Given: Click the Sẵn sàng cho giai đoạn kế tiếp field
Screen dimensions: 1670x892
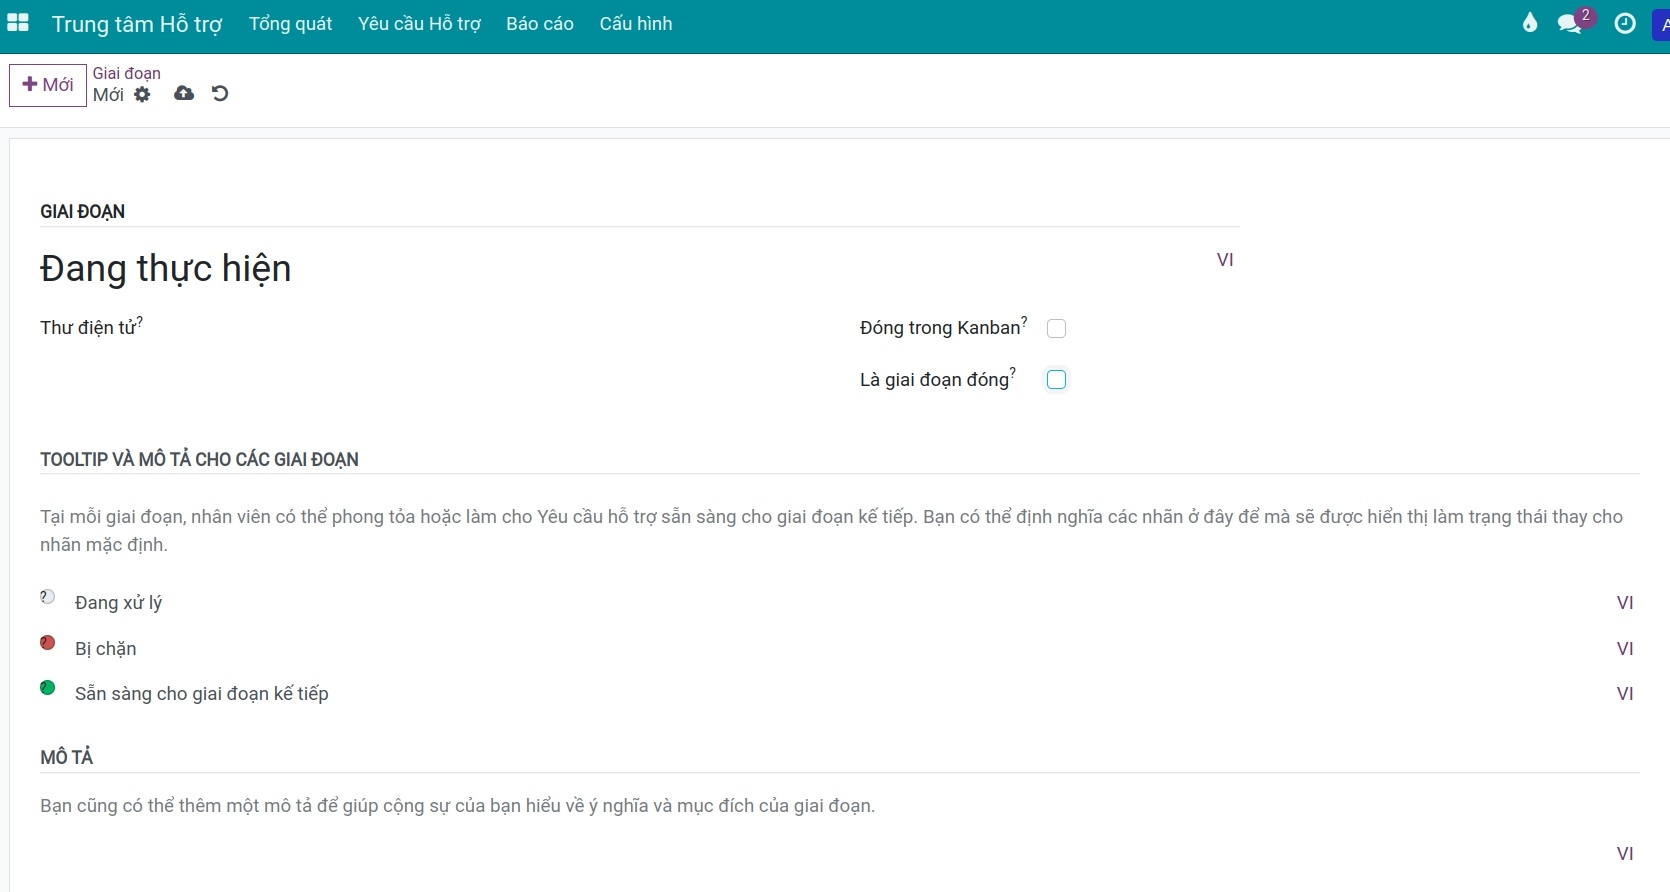Looking at the screenshot, I should point(840,694).
